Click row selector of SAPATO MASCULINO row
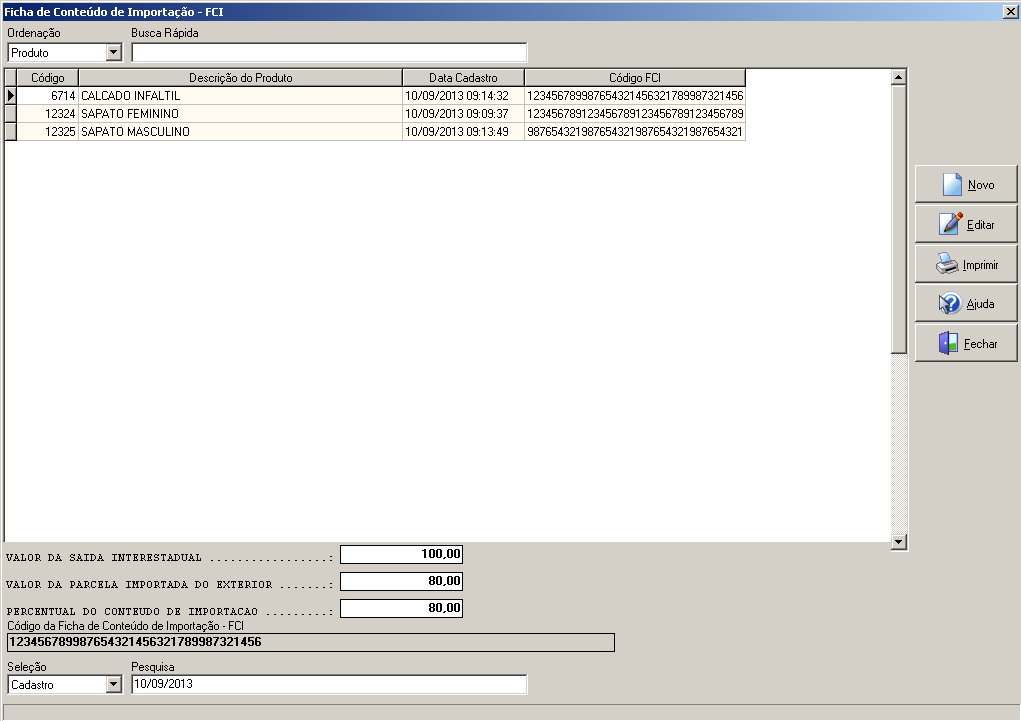Image resolution: width=1021 pixels, height=721 pixels. pyautogui.click(x=10, y=132)
